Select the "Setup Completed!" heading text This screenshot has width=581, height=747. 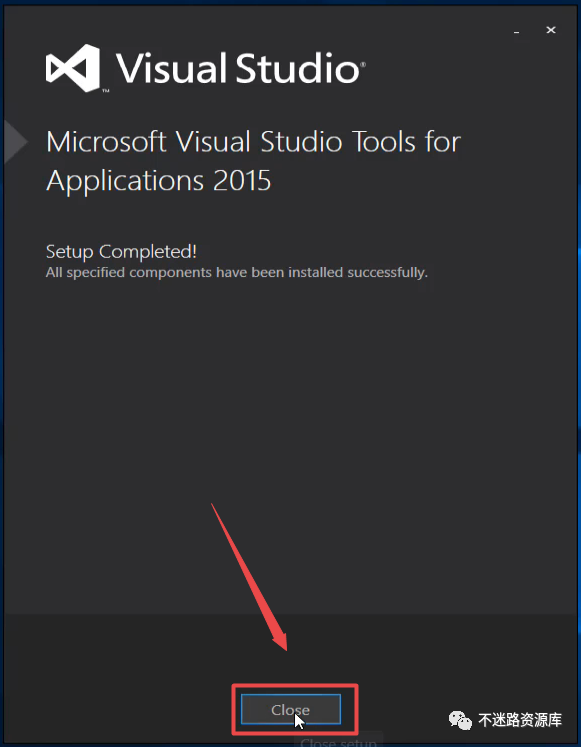click(121, 252)
